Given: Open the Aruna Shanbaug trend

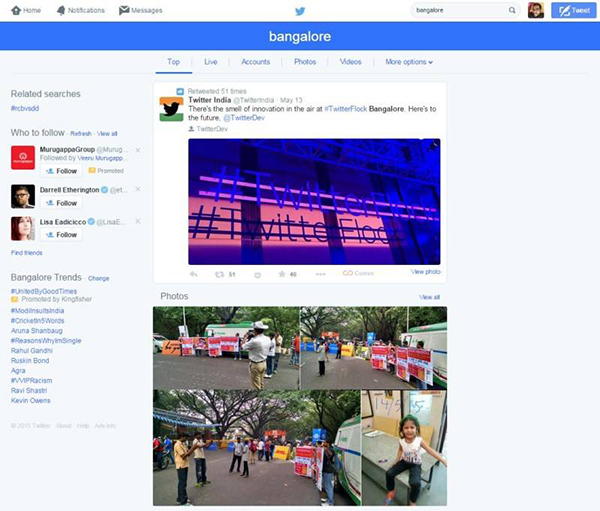Looking at the screenshot, I should [x=37, y=330].
